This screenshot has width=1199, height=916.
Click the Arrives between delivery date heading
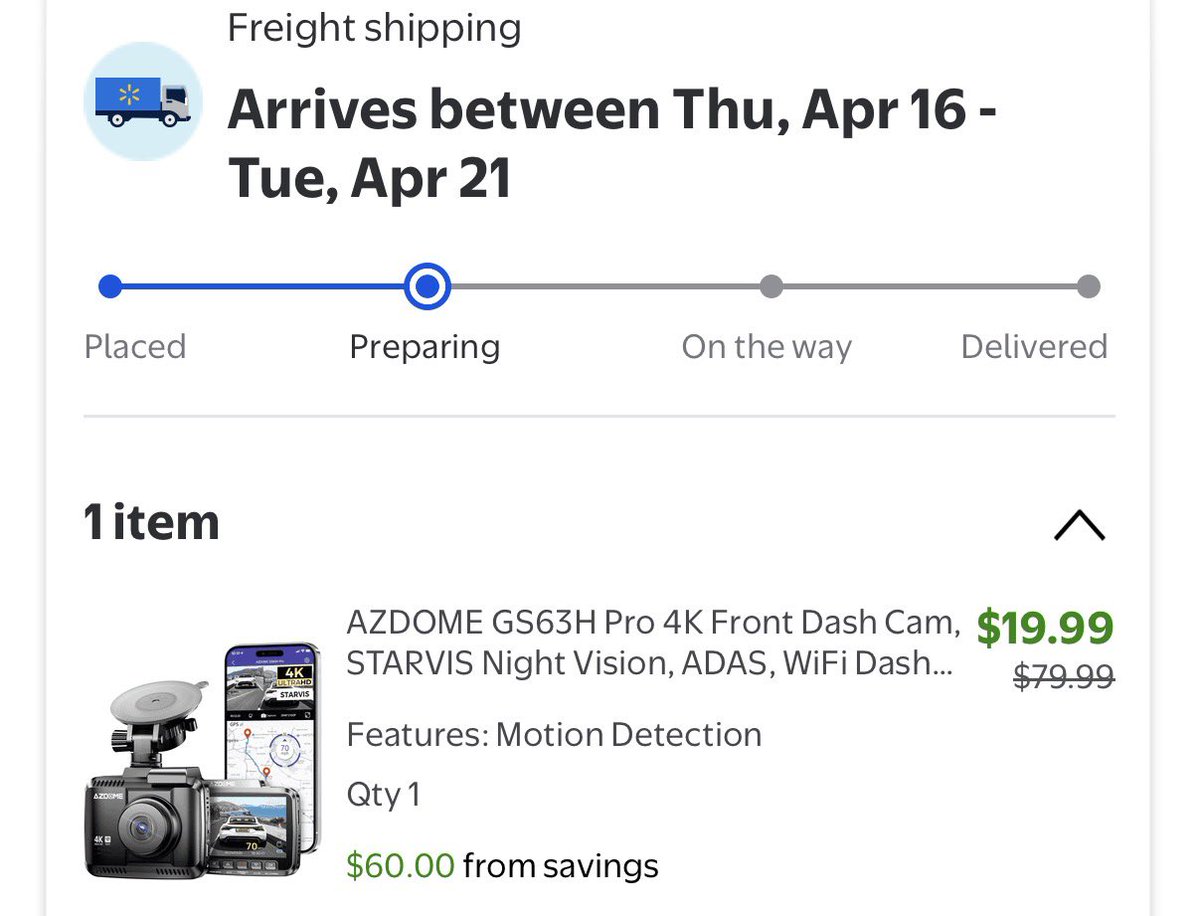(x=611, y=142)
